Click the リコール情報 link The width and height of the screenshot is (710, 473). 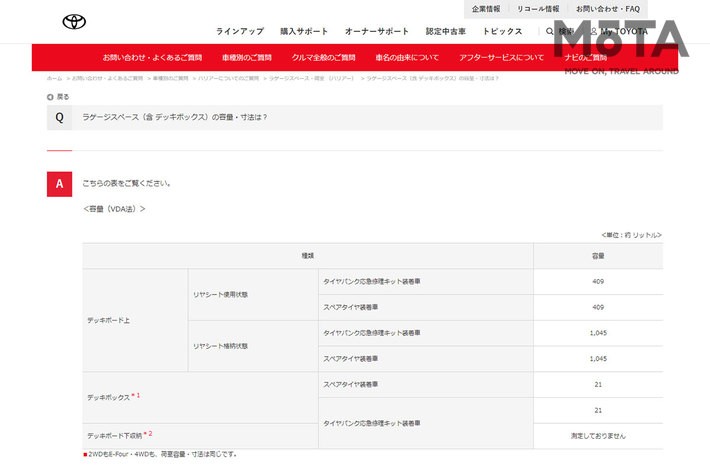point(539,8)
